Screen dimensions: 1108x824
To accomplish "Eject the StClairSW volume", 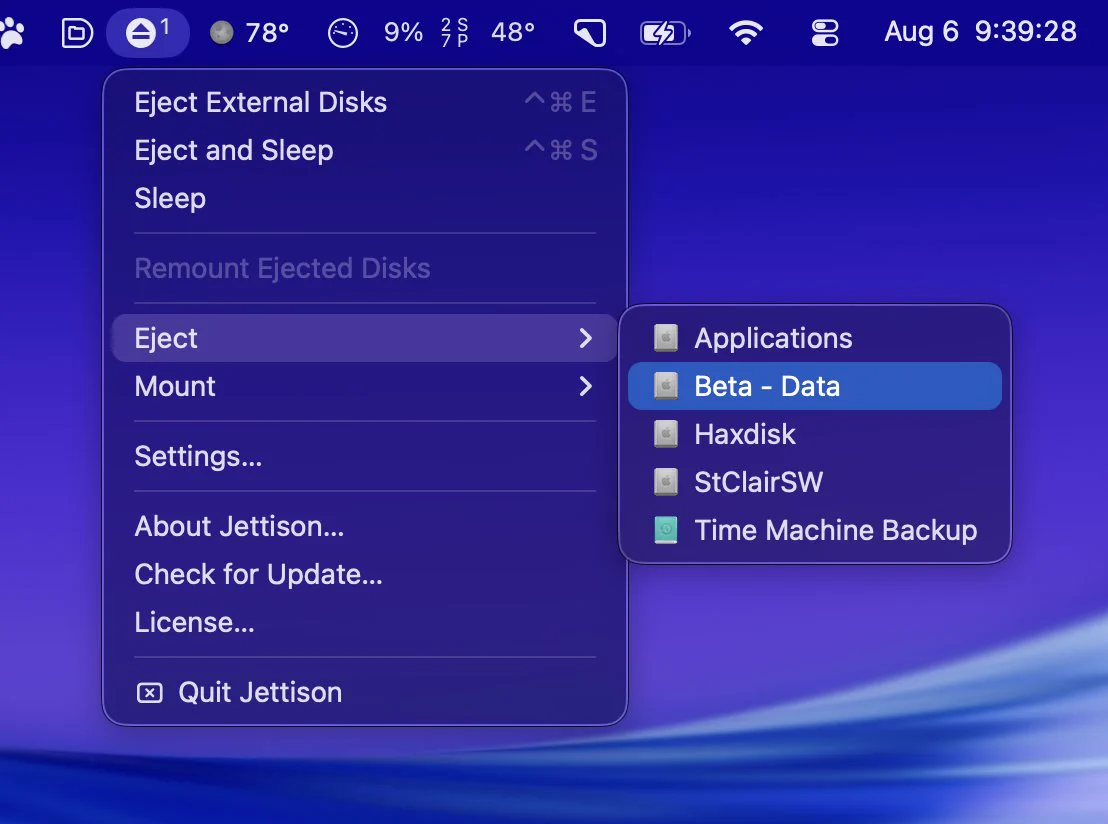I will click(815, 483).
